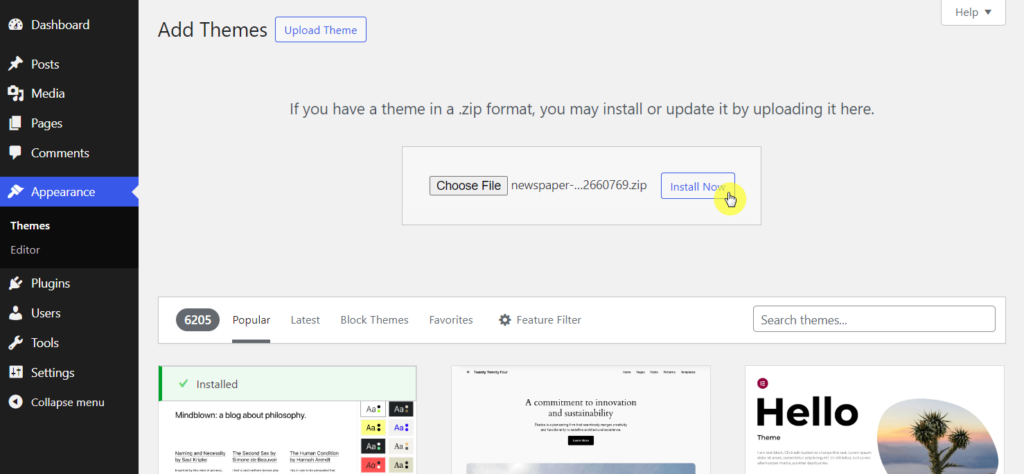Screen dimensions: 1024x474
Task: Click Collapse menu label
Action: tap(67, 402)
